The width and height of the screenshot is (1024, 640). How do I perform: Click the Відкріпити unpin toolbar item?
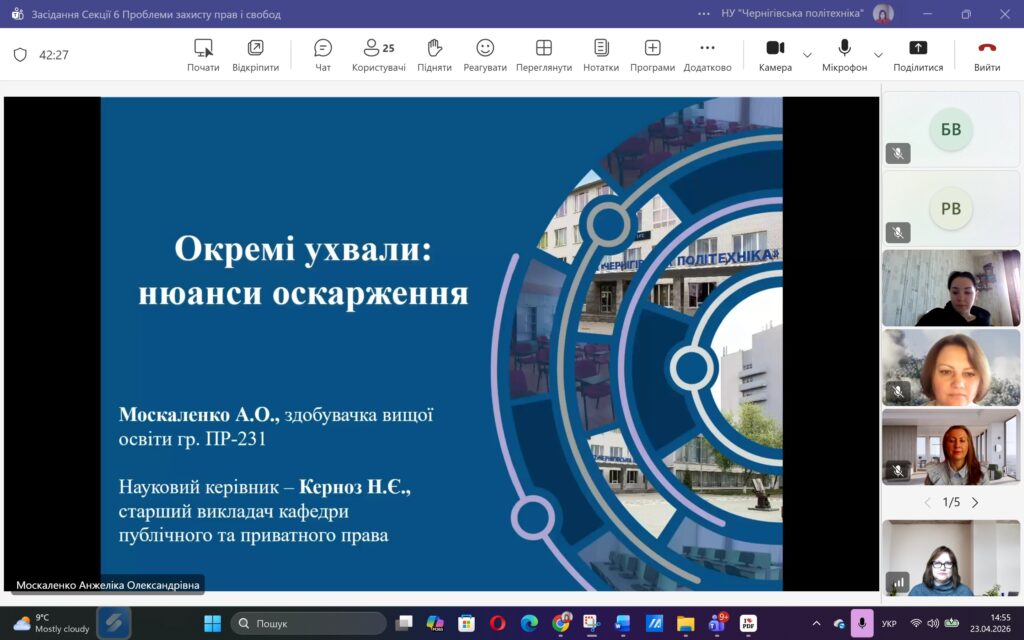click(x=255, y=55)
